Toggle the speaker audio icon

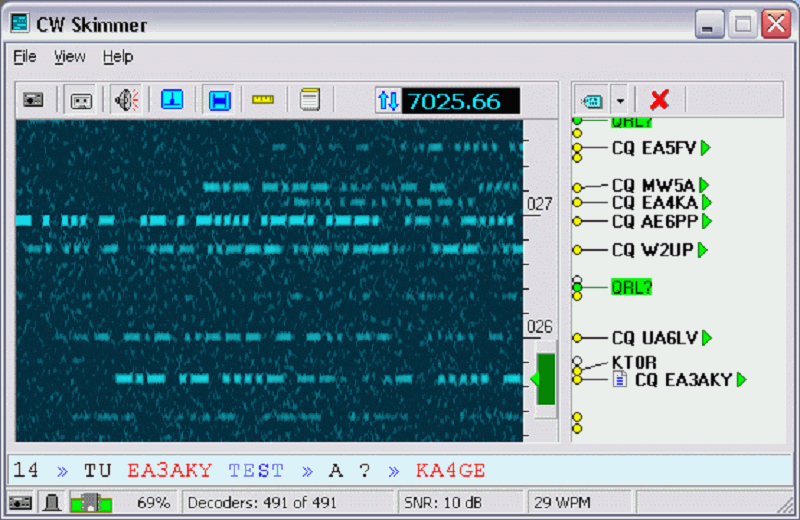pos(126,100)
